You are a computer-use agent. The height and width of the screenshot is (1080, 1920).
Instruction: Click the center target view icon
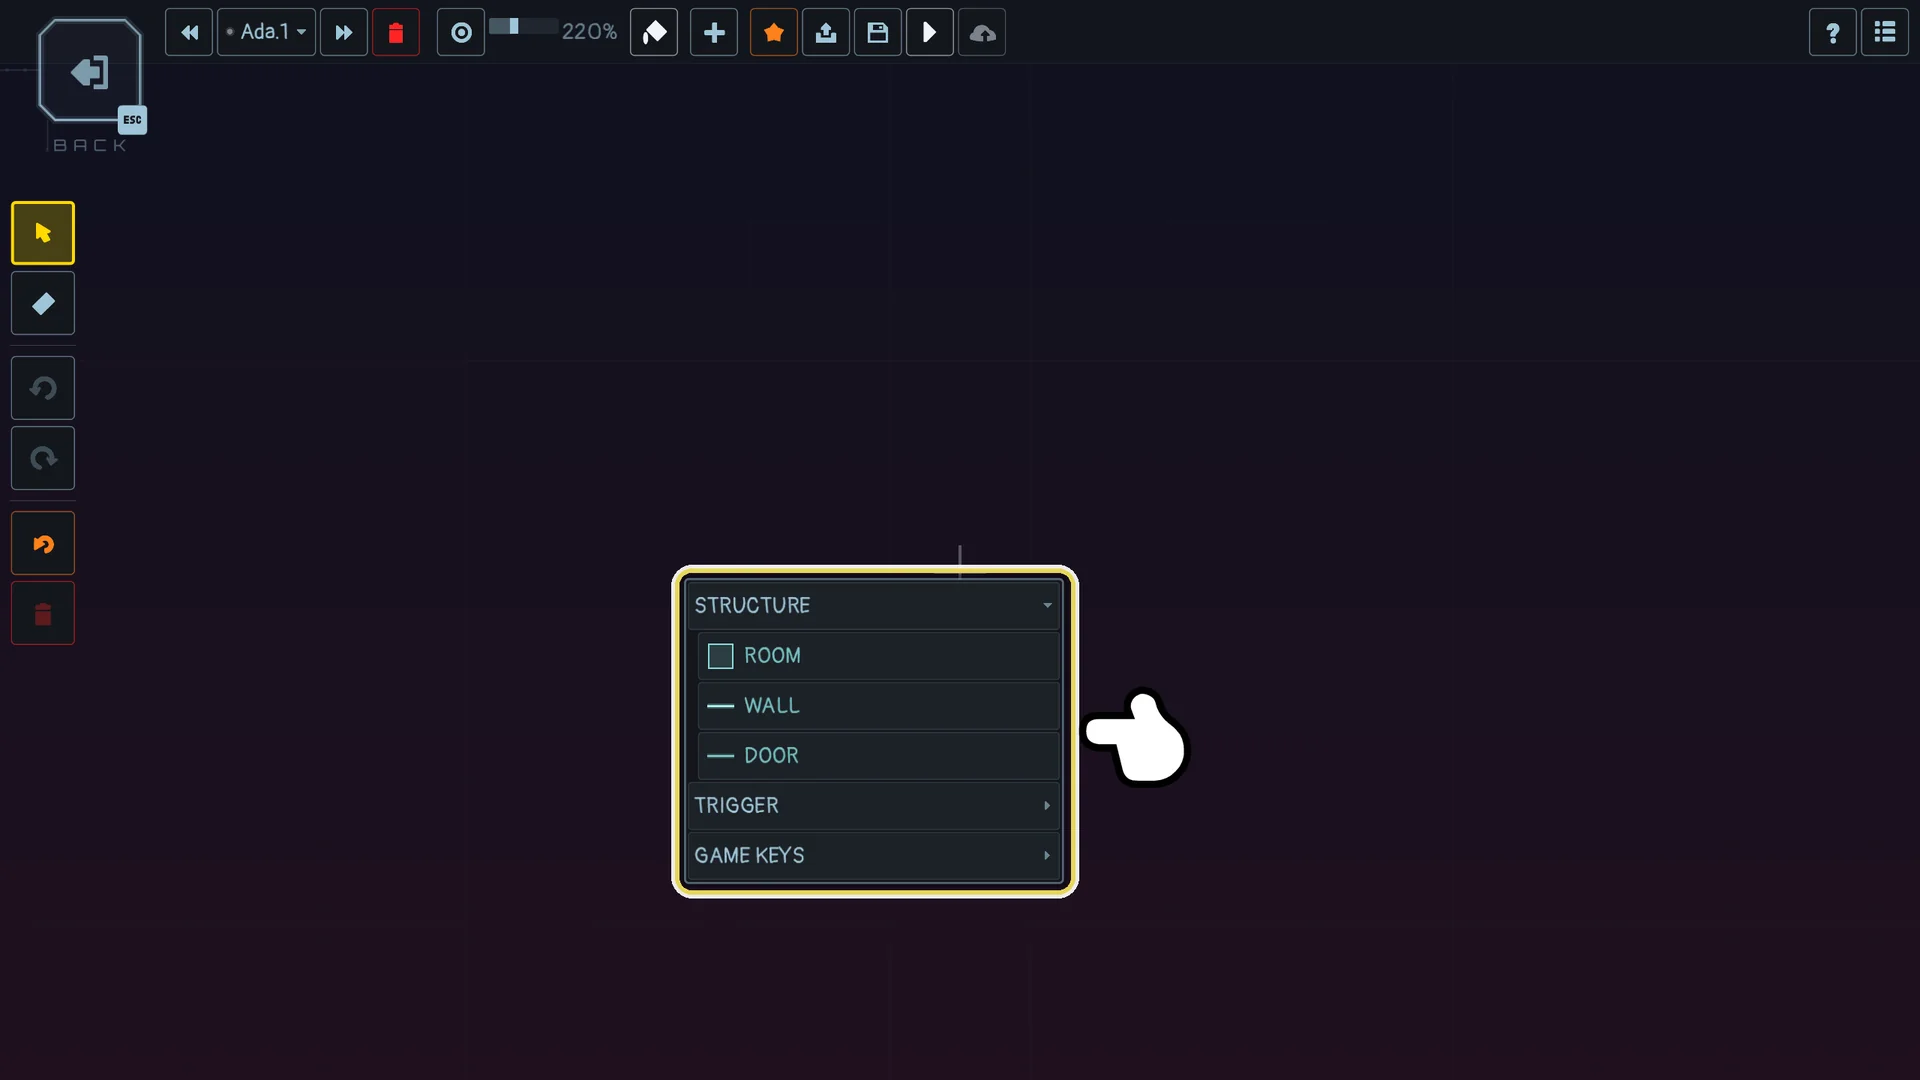pos(461,32)
